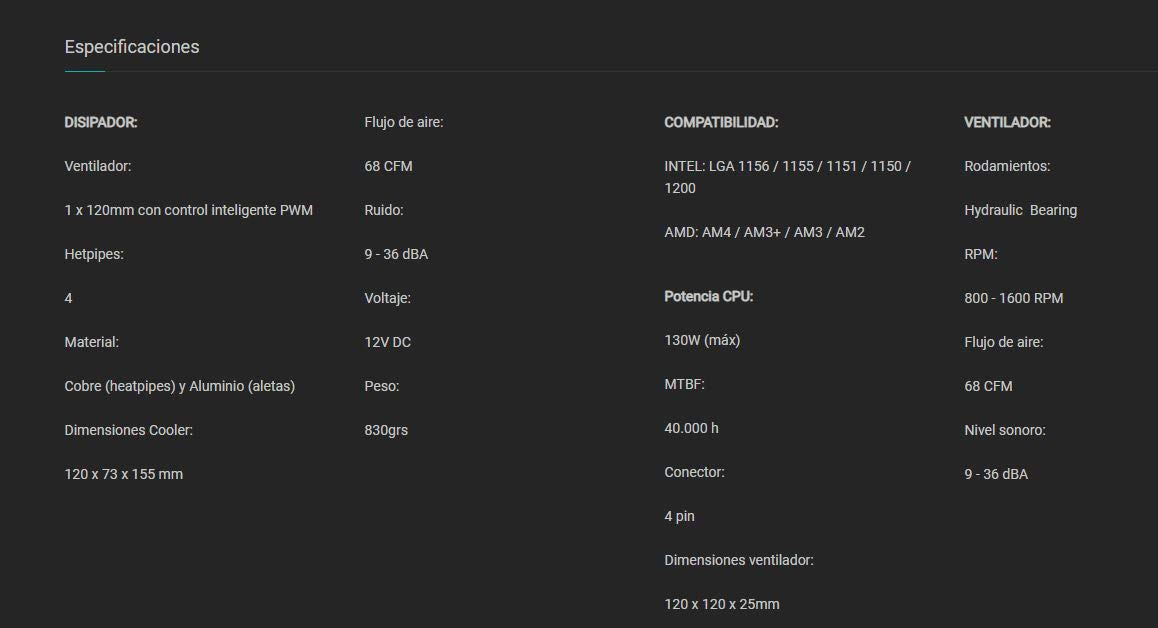Select the 'Hydraulic Bearing' value
This screenshot has width=1158, height=628.
[x=1020, y=211]
